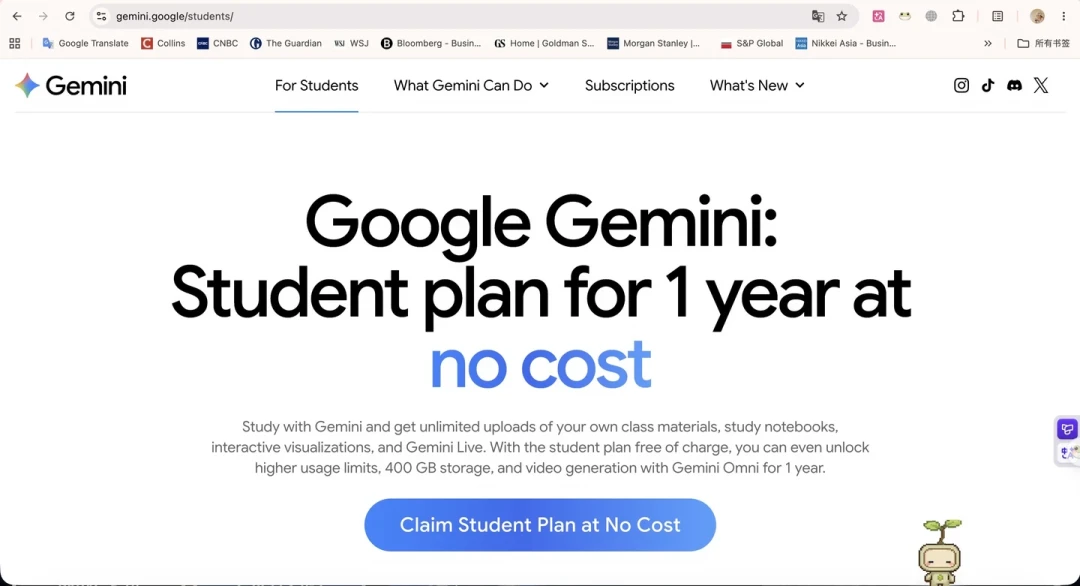Open the CNBC bookmark
The image size is (1080, 586).
pyautogui.click(x=218, y=43)
